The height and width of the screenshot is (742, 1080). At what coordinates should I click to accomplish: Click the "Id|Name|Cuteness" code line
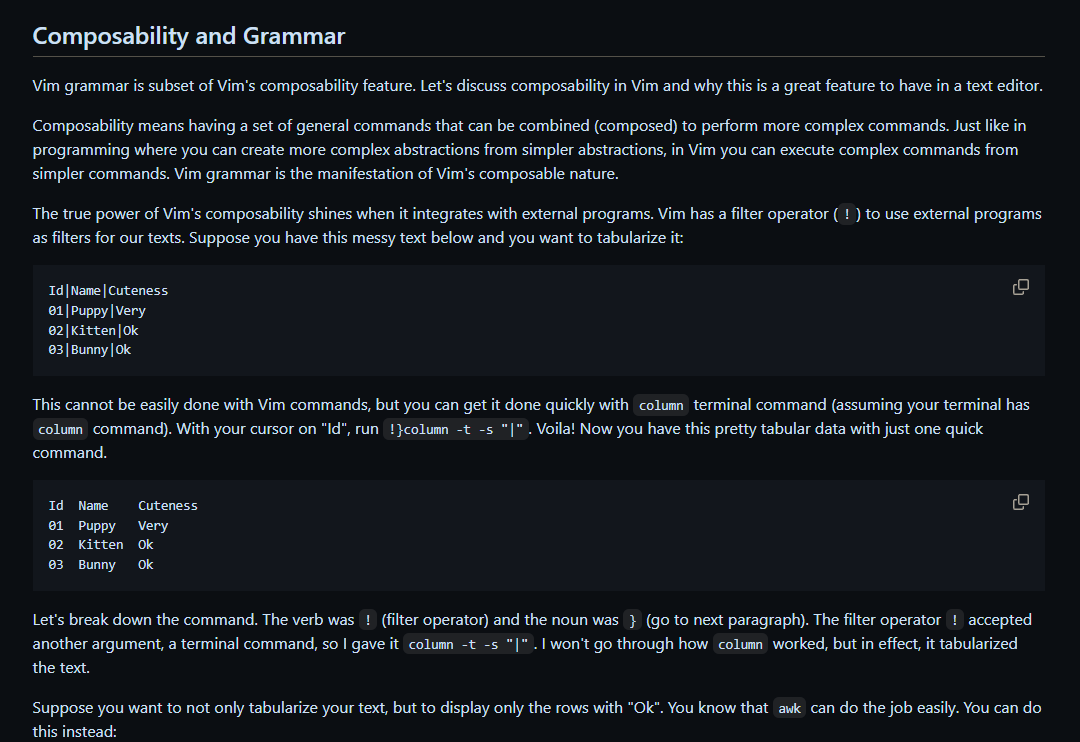click(108, 291)
